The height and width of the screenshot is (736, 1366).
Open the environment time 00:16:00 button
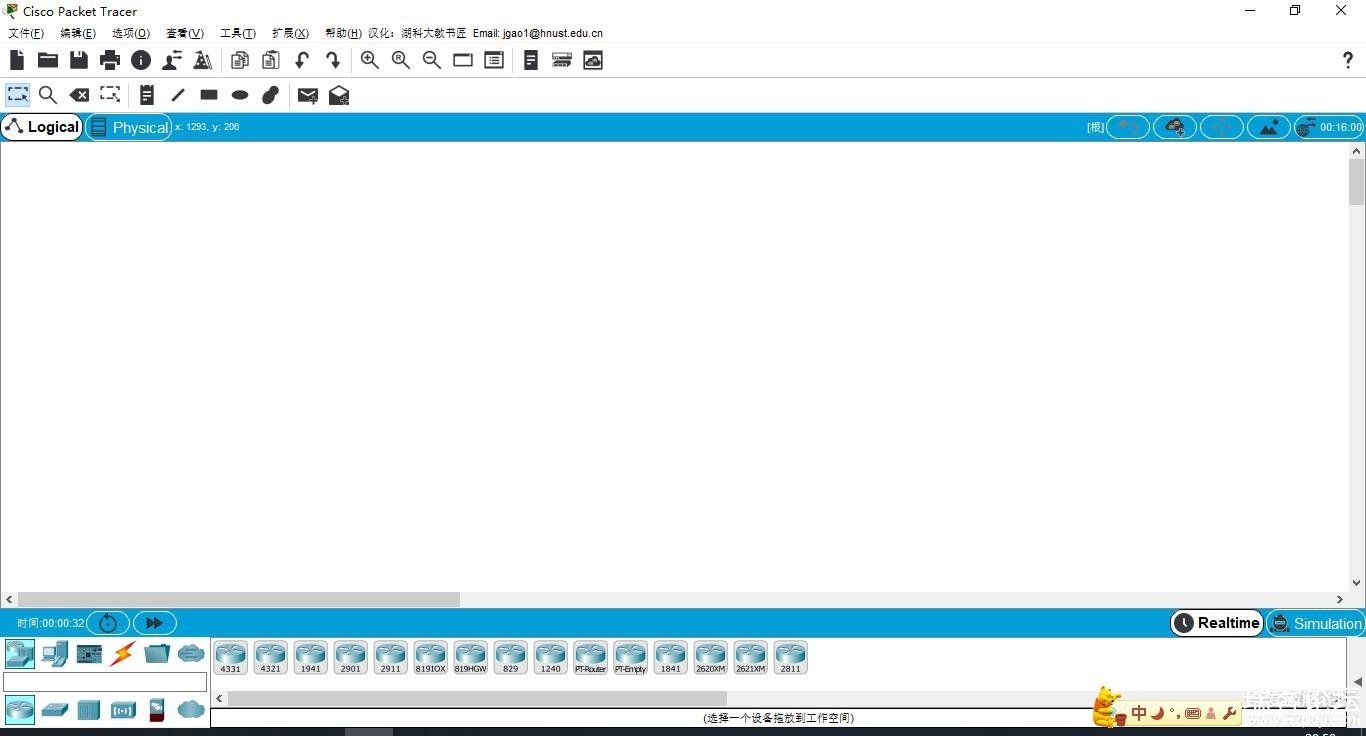coord(1330,127)
